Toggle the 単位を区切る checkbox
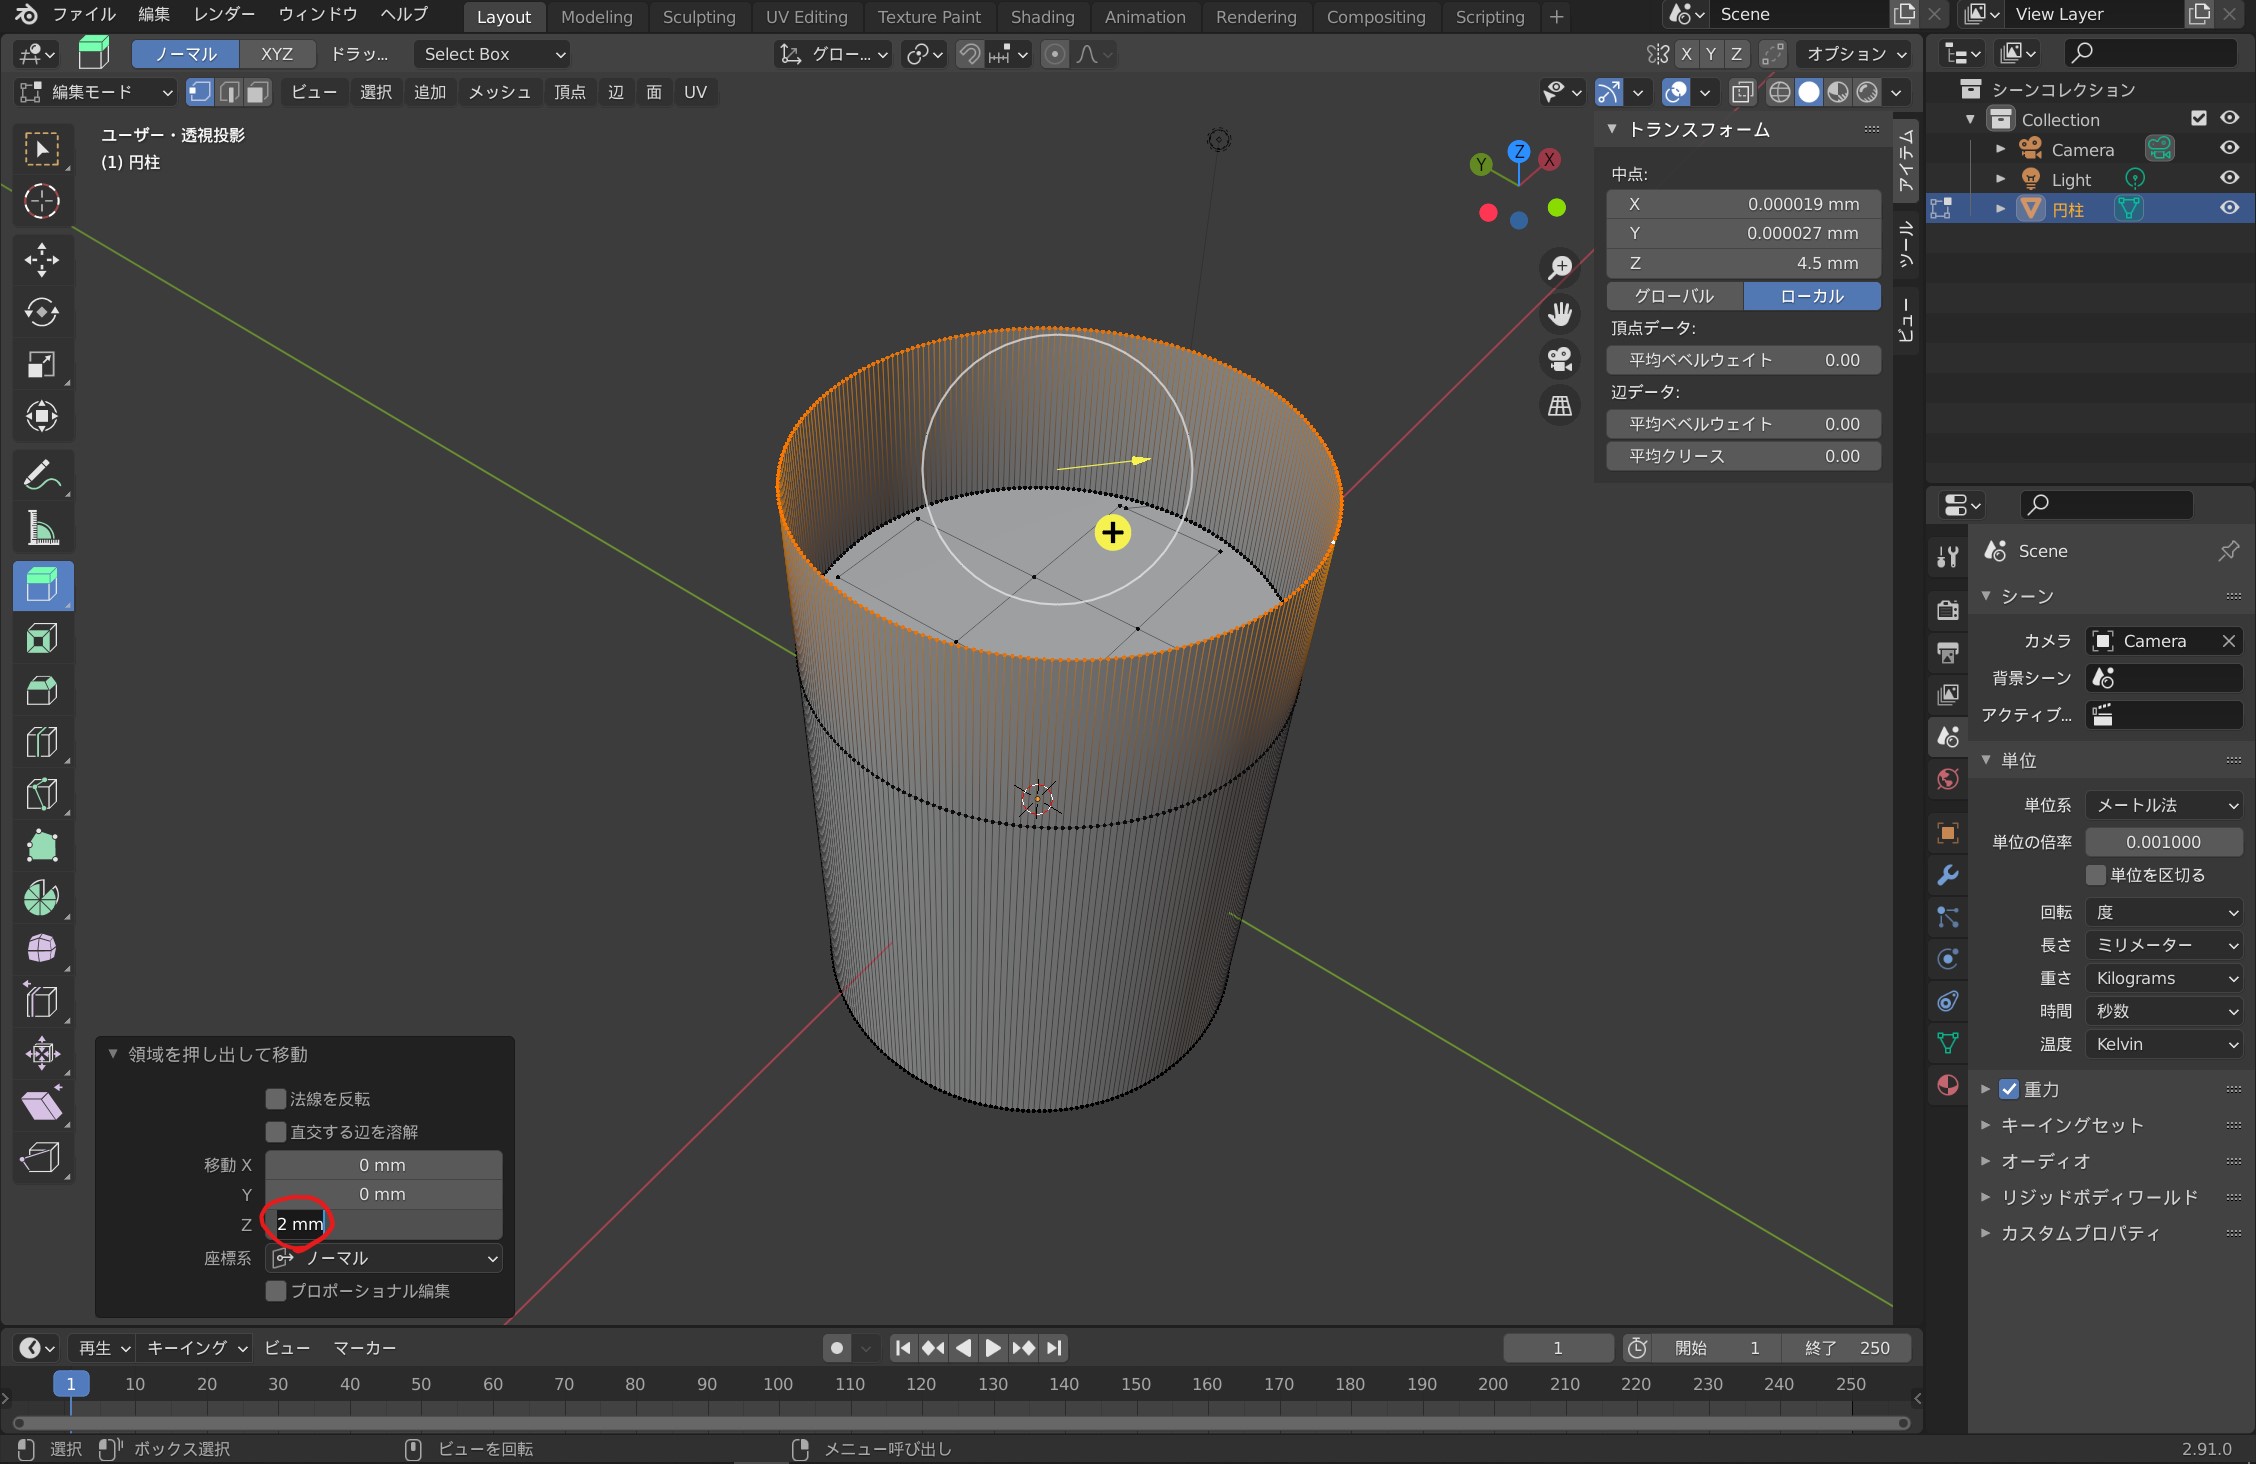This screenshot has width=2256, height=1464. coord(2096,875)
